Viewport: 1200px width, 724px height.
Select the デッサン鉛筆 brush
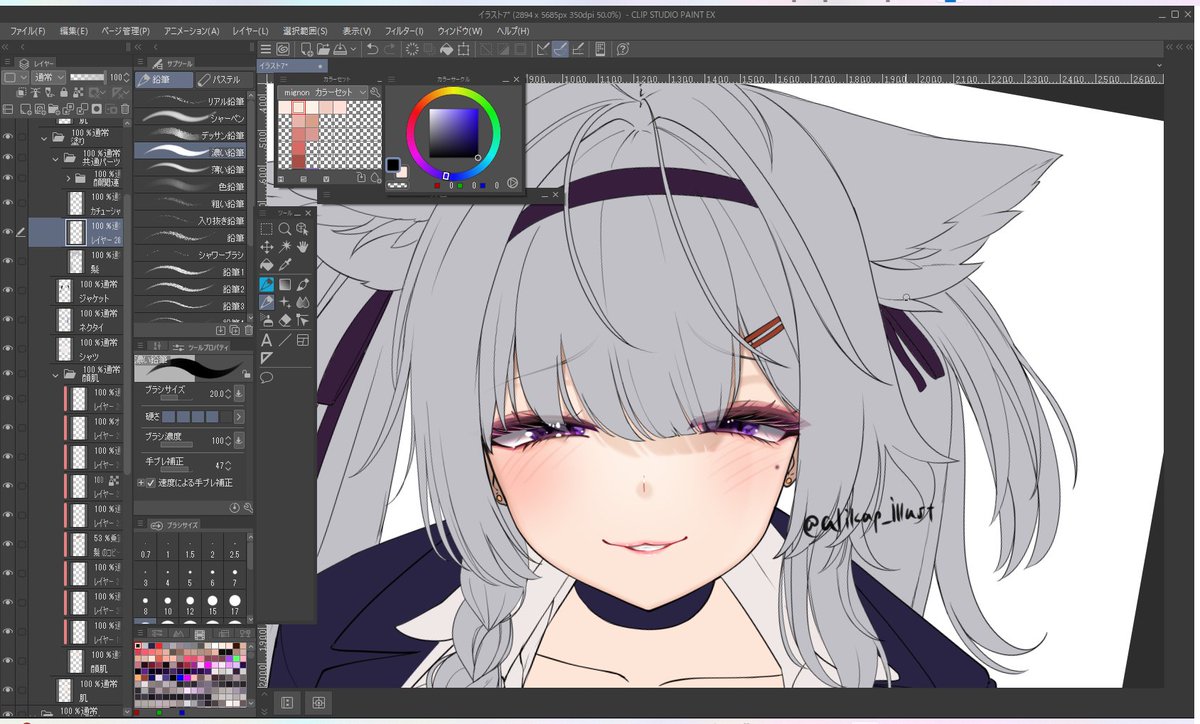(191, 135)
